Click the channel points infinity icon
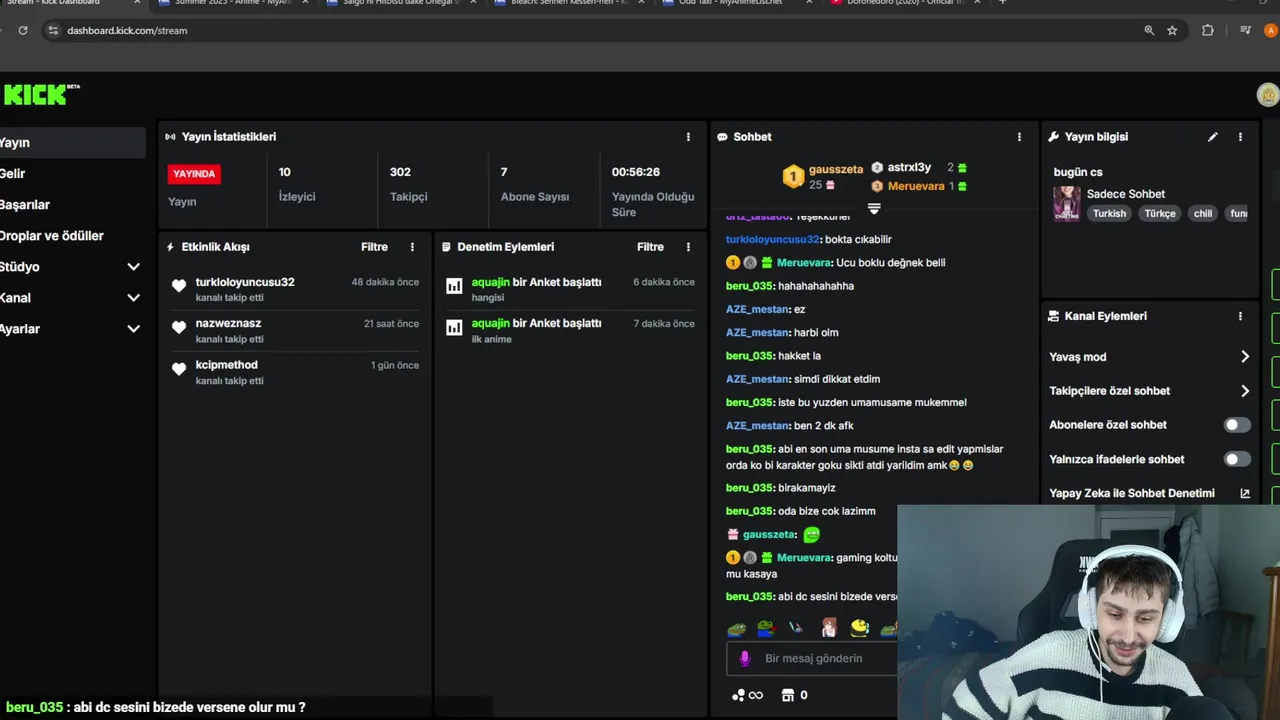The height and width of the screenshot is (720, 1280). [x=748, y=695]
